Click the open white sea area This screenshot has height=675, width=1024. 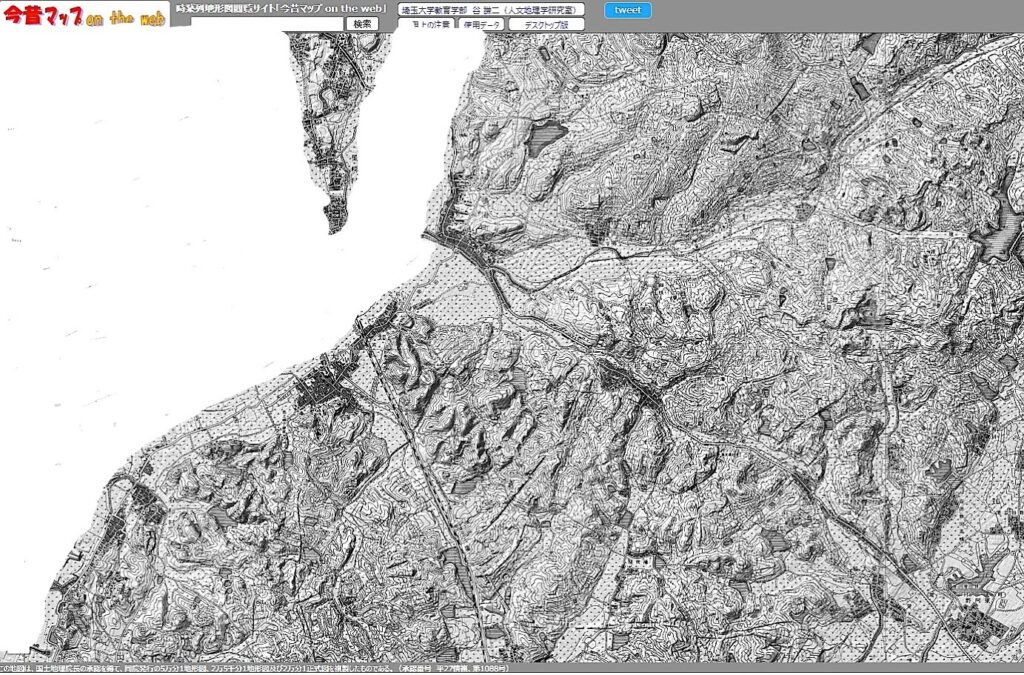[150, 200]
